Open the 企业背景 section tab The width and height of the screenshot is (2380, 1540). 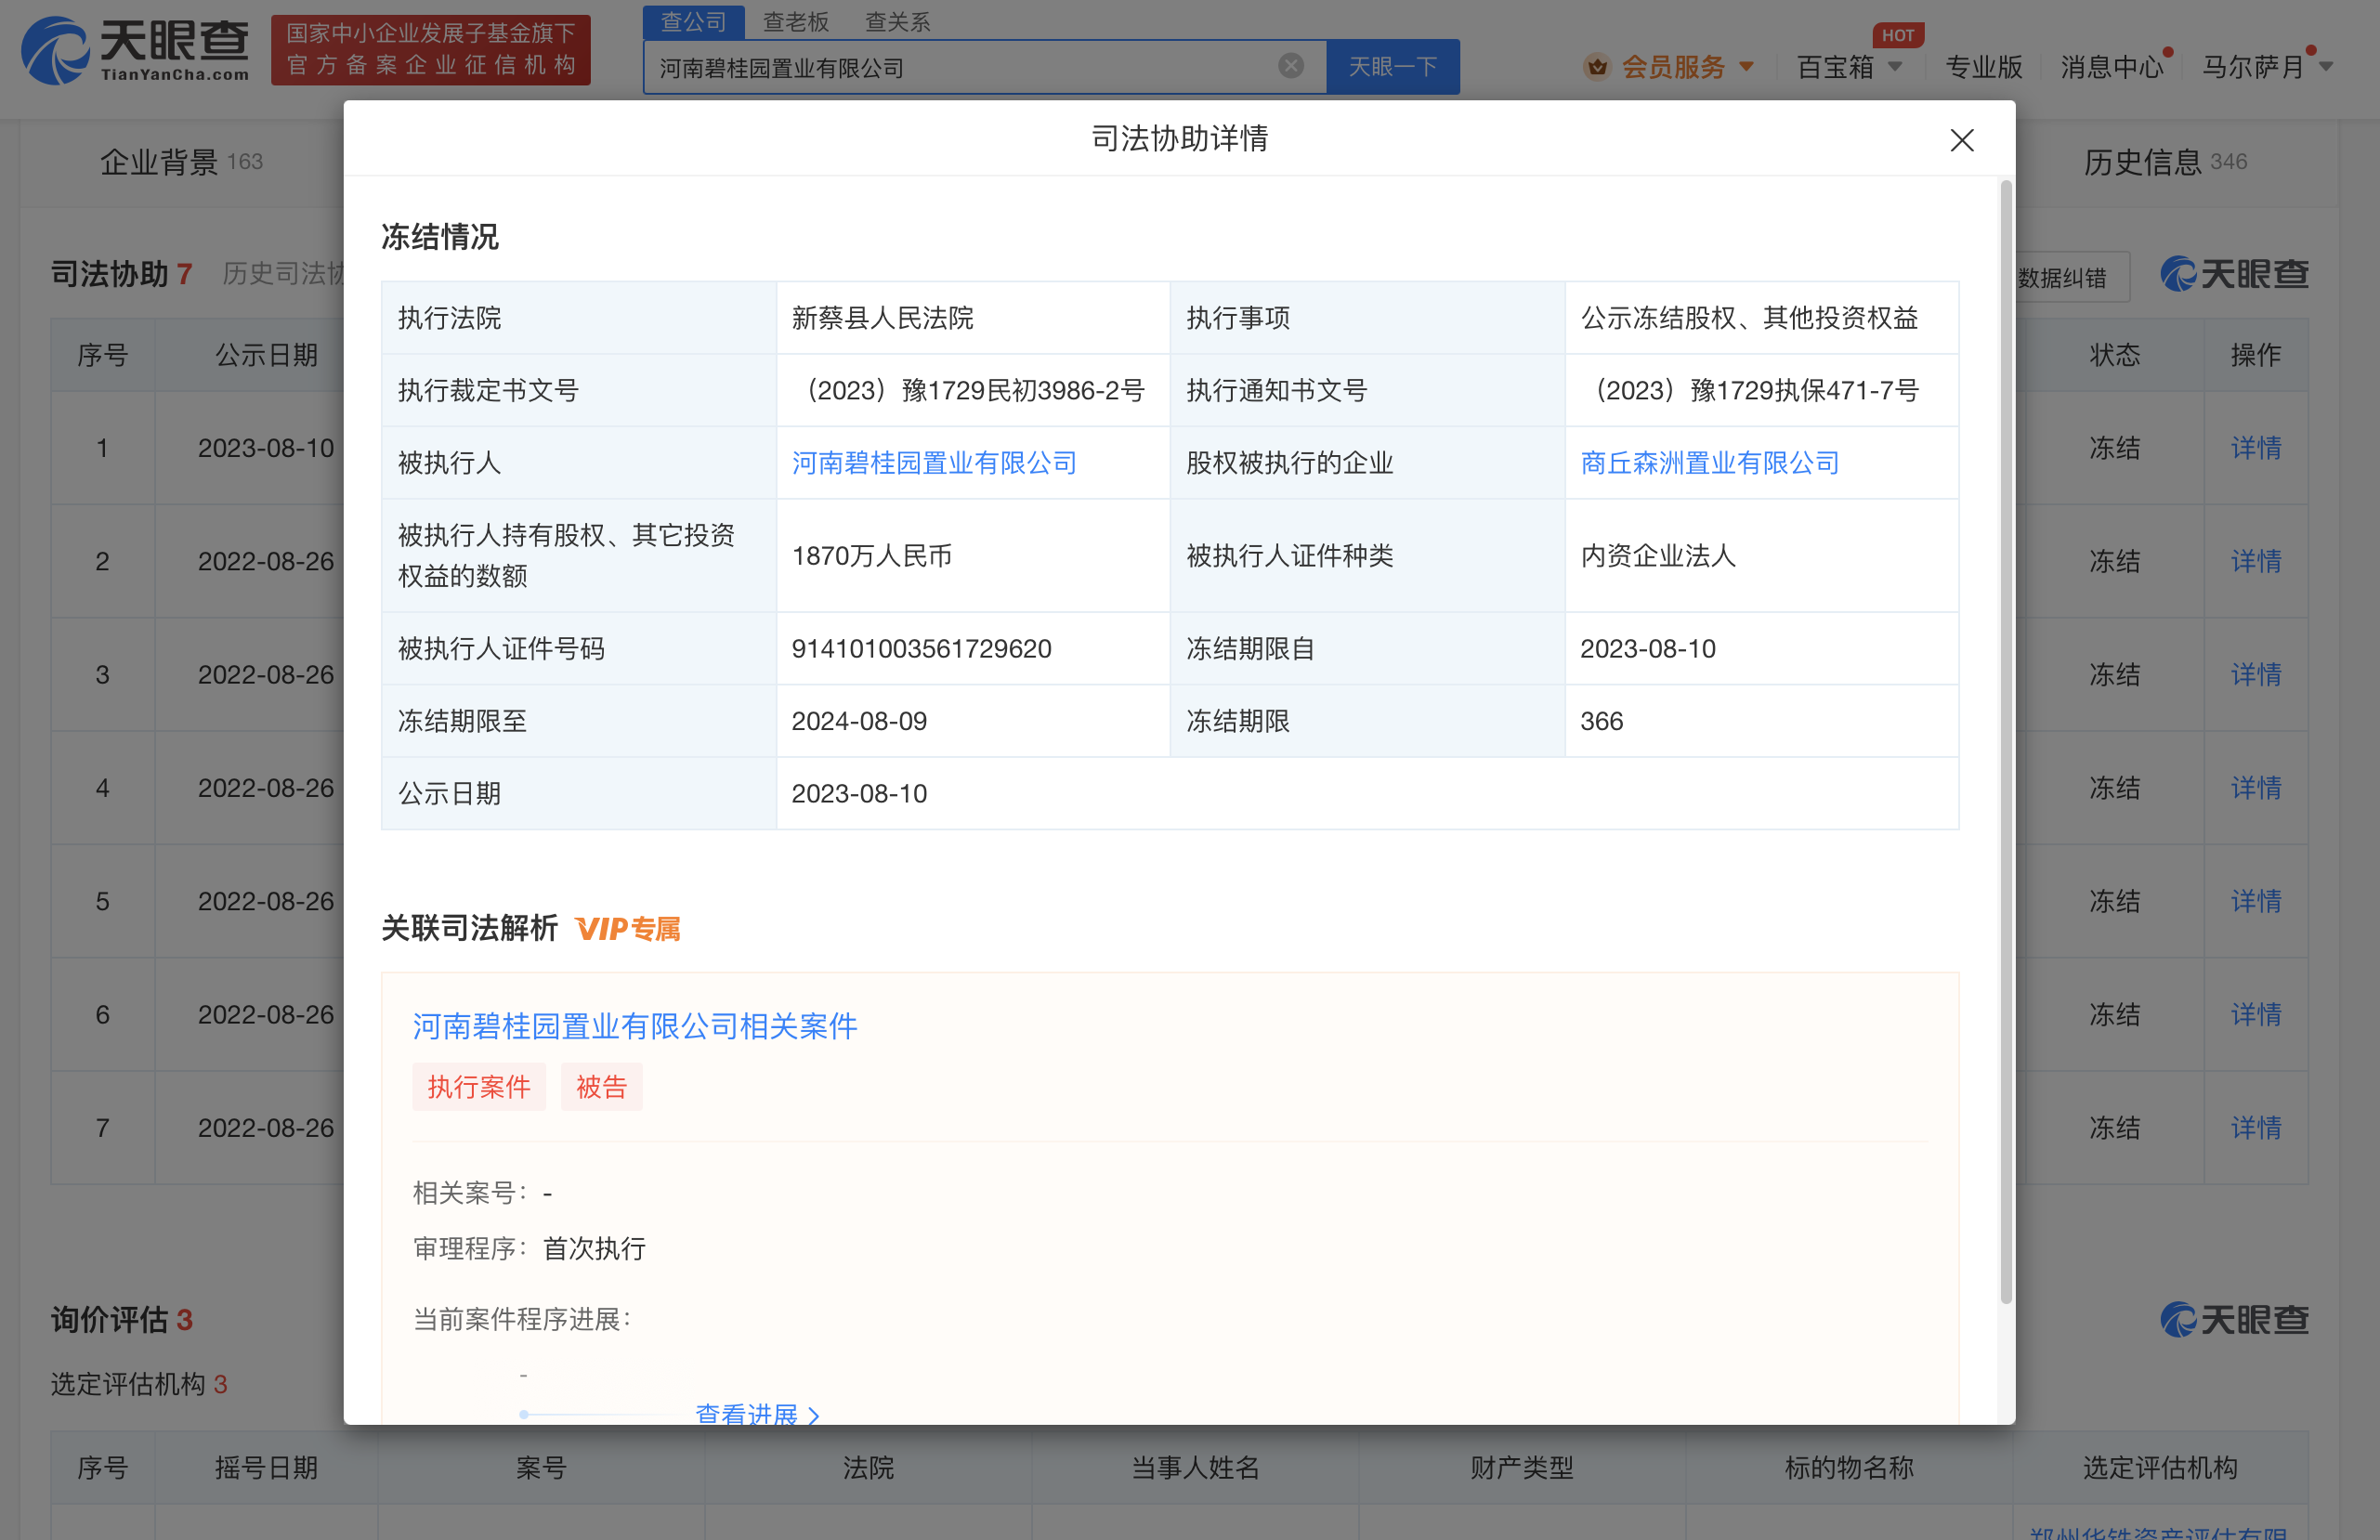click(x=160, y=162)
